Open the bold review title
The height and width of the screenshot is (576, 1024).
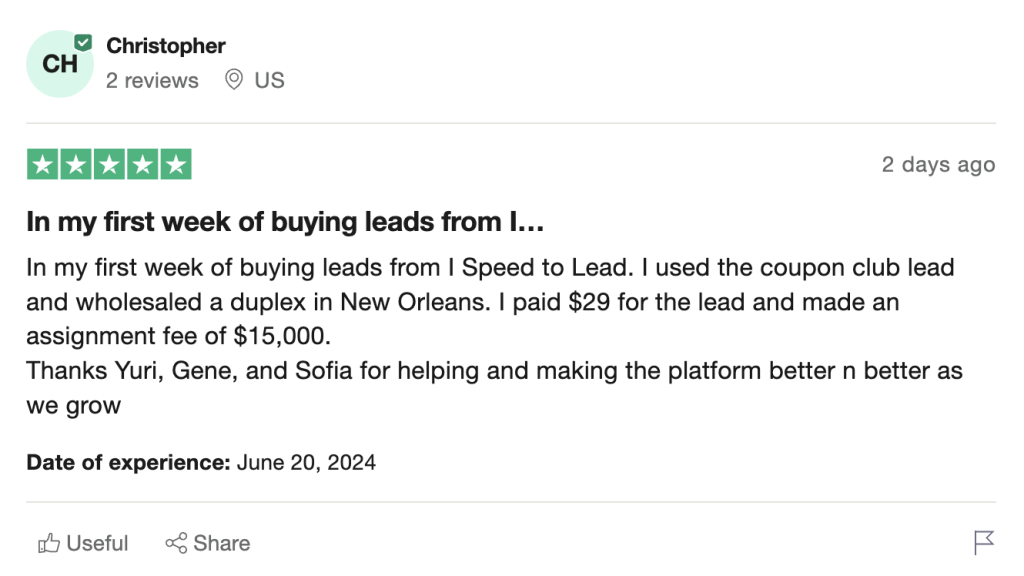(x=285, y=222)
